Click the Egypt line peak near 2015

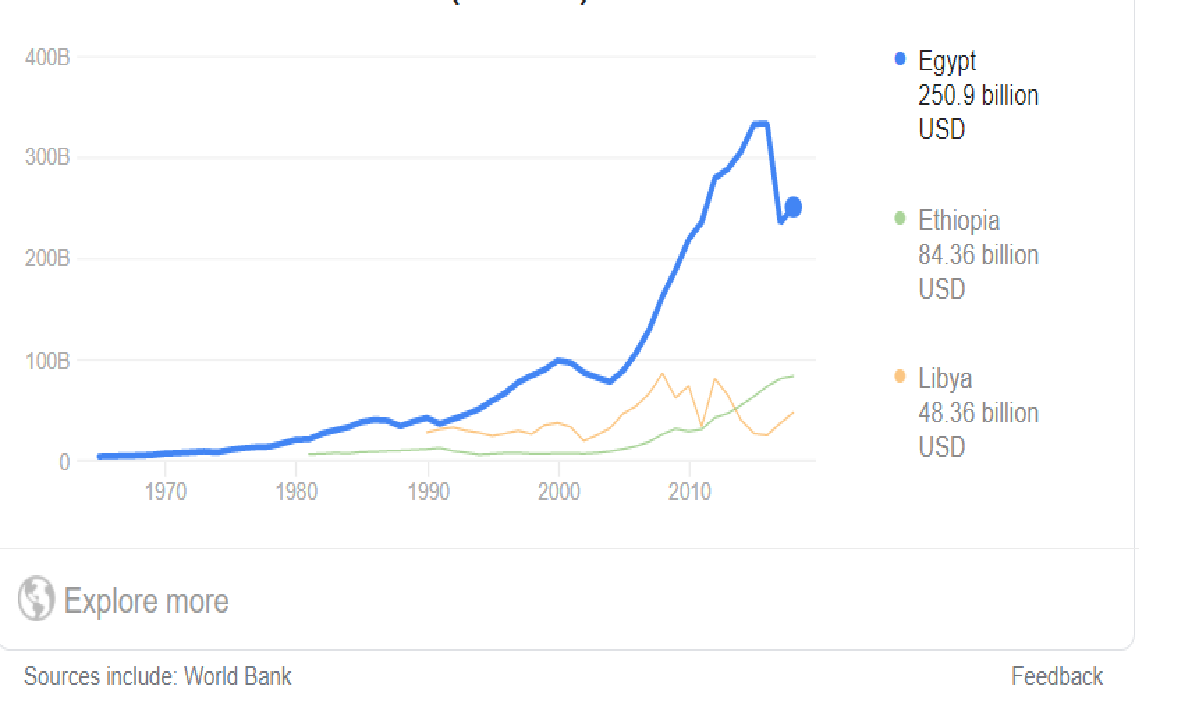click(760, 124)
